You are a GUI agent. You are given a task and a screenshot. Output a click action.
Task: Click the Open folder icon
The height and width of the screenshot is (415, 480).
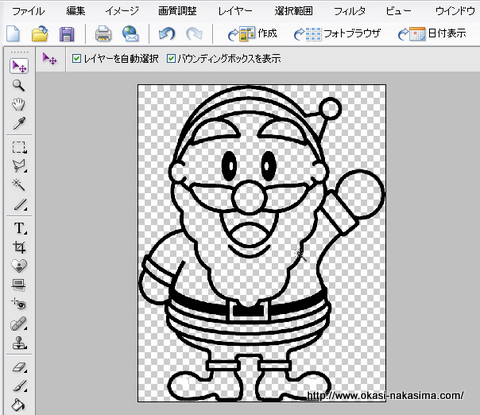[x=40, y=34]
